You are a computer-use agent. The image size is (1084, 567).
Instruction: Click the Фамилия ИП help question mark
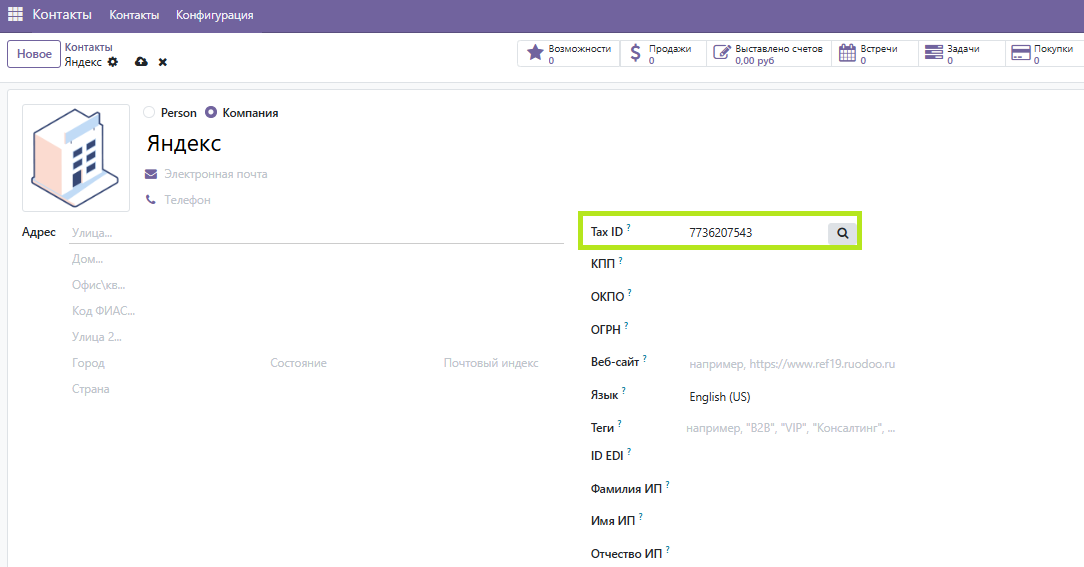(x=667, y=485)
